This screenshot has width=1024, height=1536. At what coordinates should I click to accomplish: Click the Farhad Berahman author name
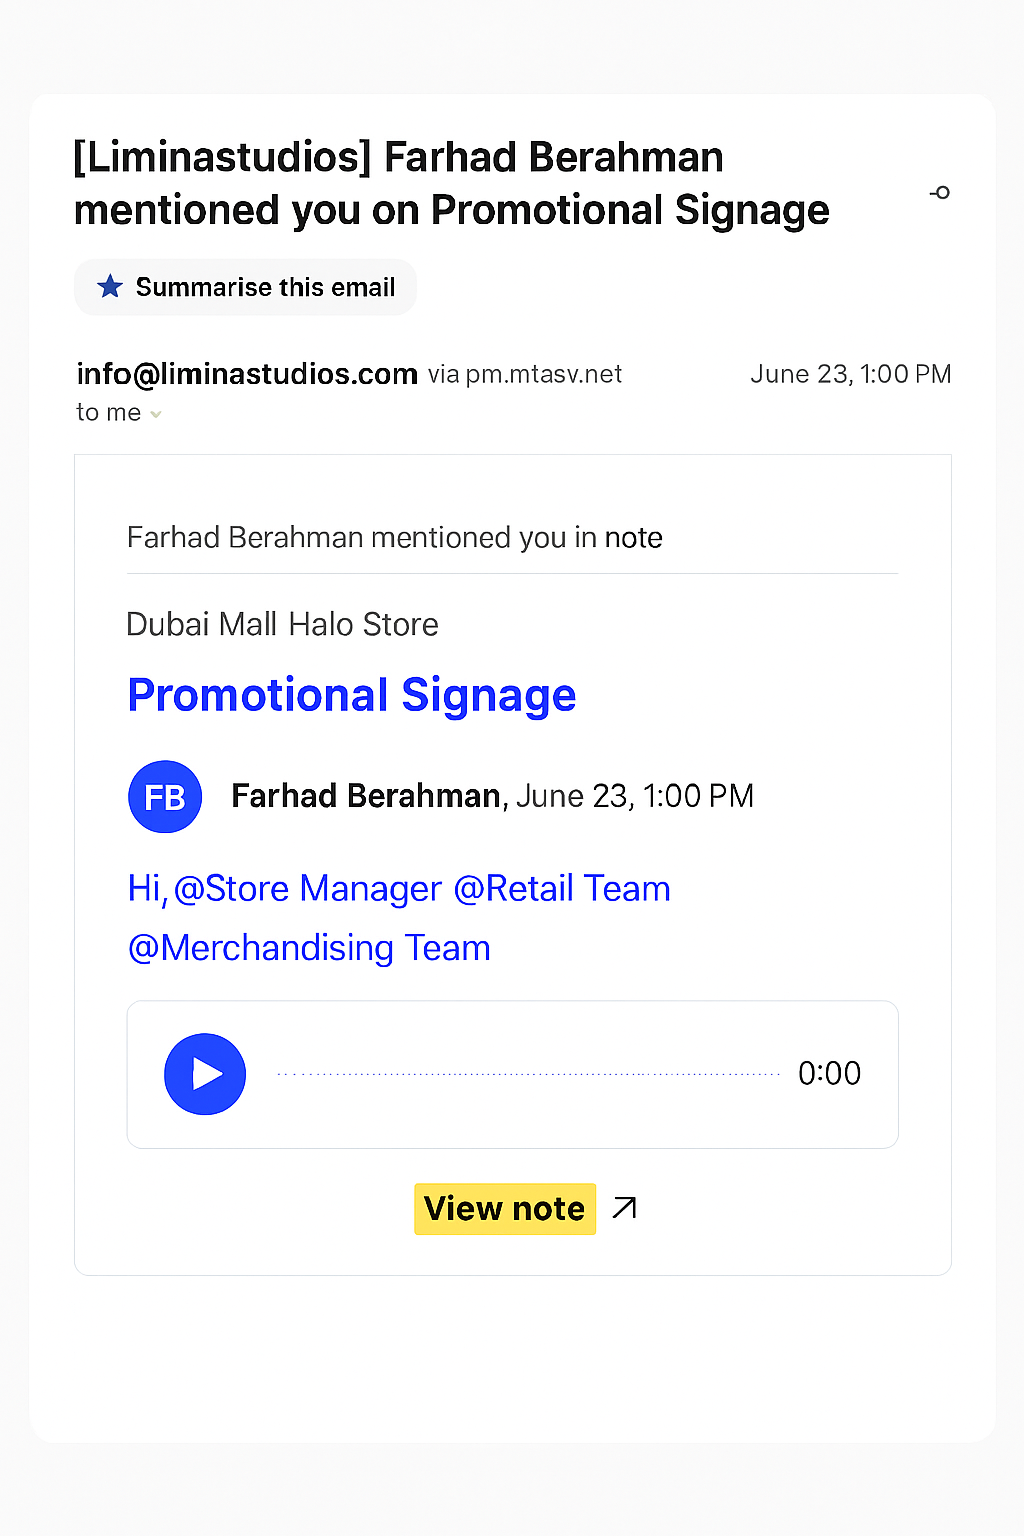(x=366, y=796)
